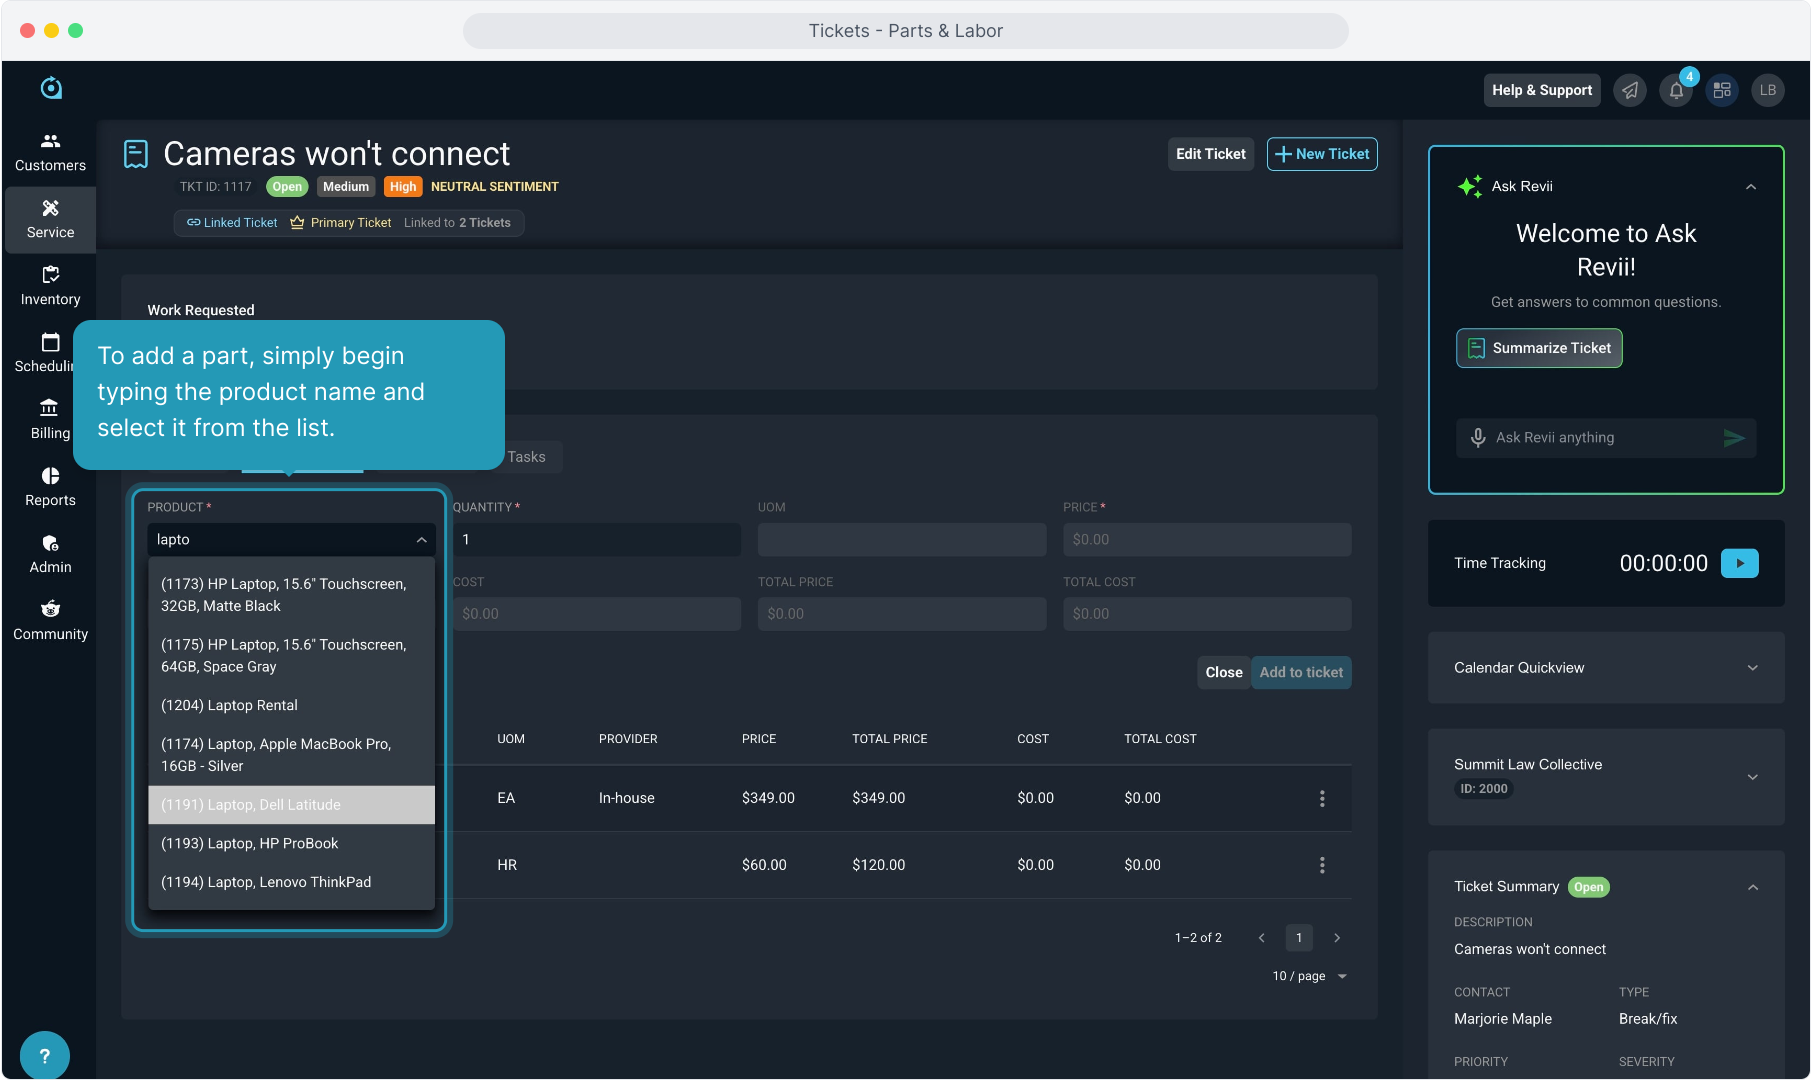Open the 10 / page dropdown
1812x1080 pixels.
pyautogui.click(x=1310, y=976)
